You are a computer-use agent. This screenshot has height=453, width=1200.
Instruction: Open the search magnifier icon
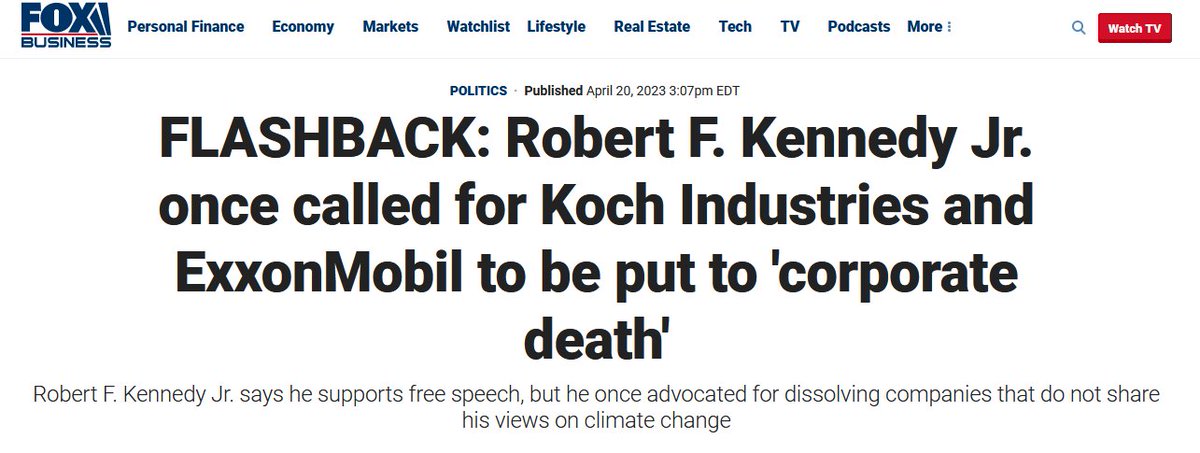click(1079, 28)
